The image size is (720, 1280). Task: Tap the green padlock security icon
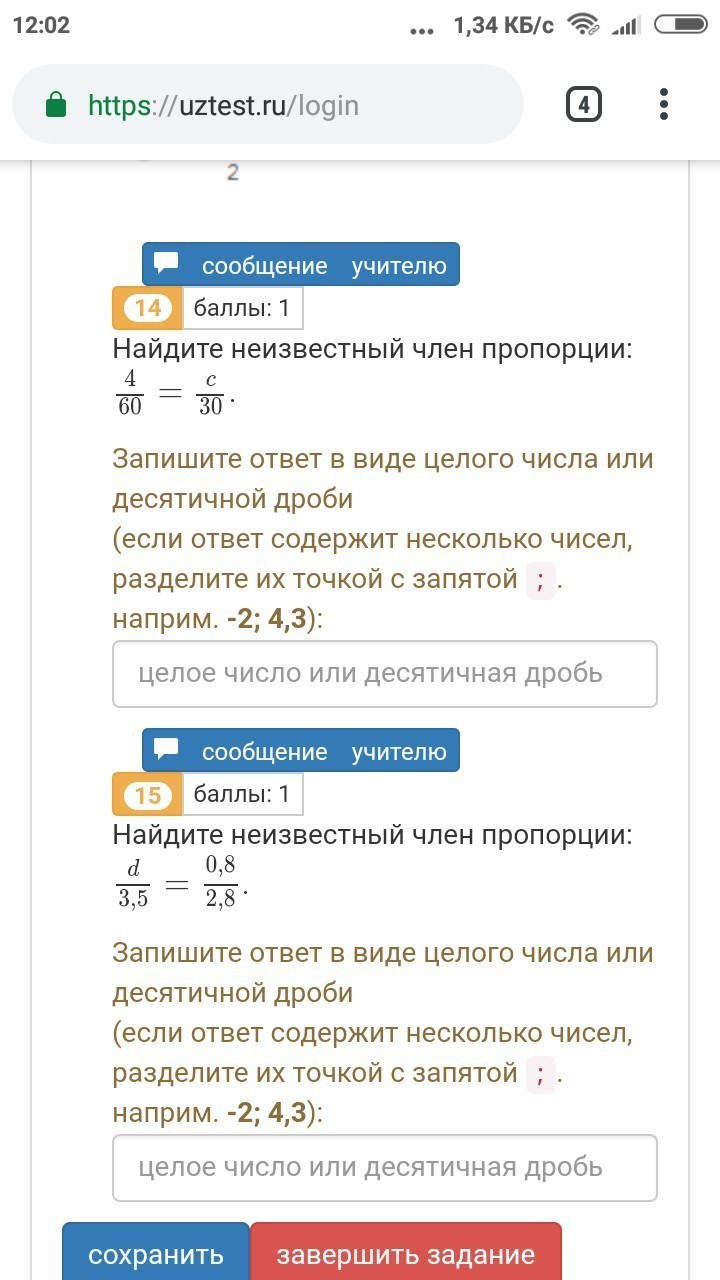tap(57, 105)
